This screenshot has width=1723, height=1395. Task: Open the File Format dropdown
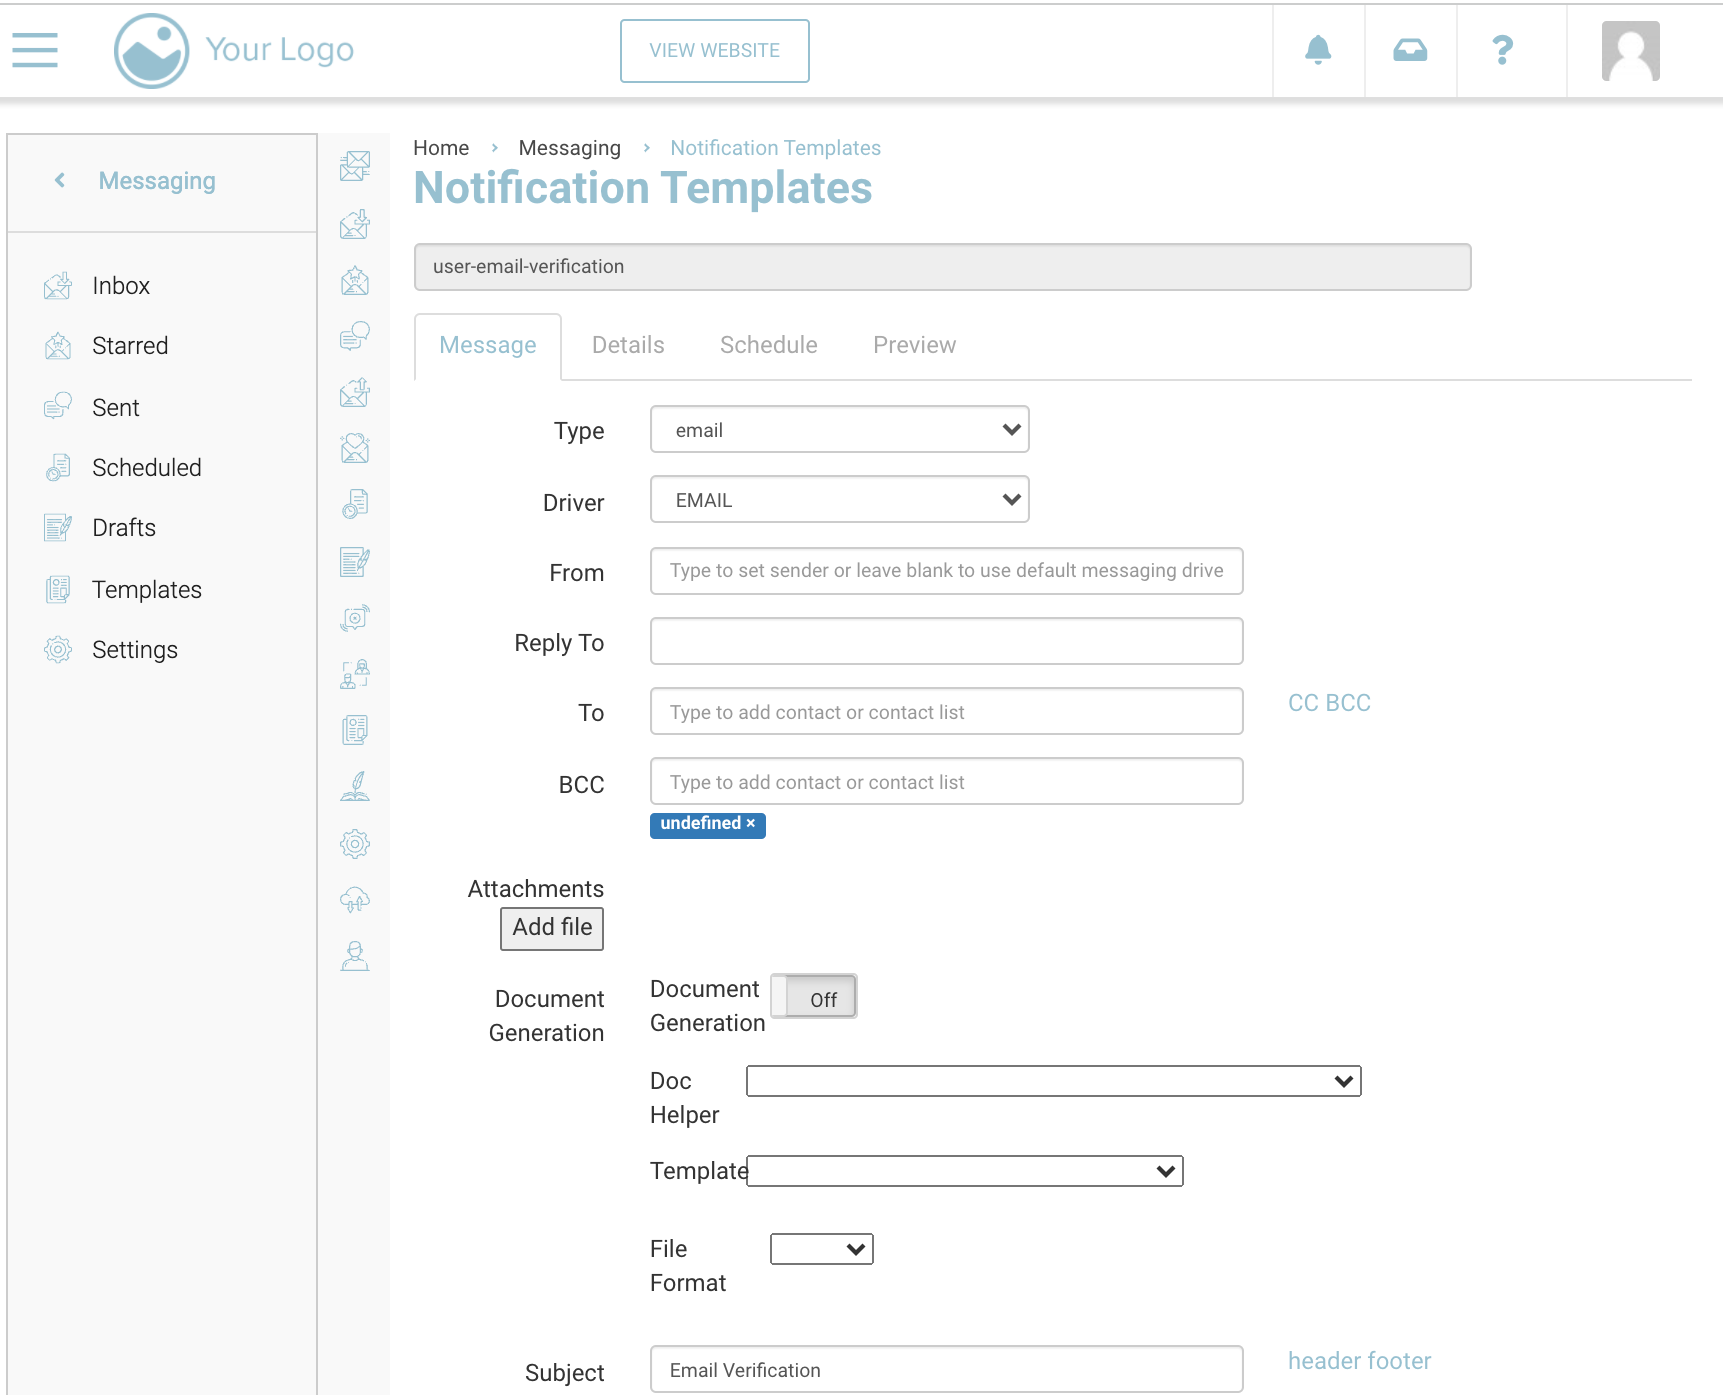pos(821,1249)
